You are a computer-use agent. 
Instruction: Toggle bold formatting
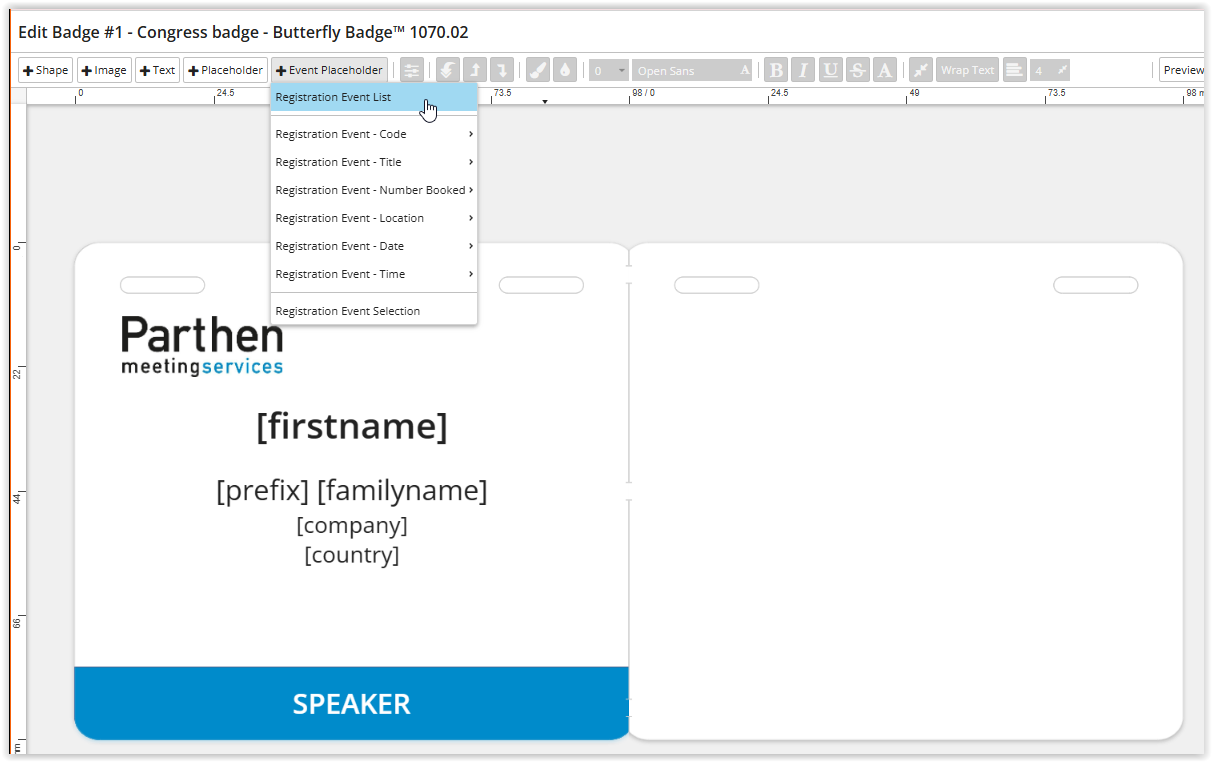point(776,71)
